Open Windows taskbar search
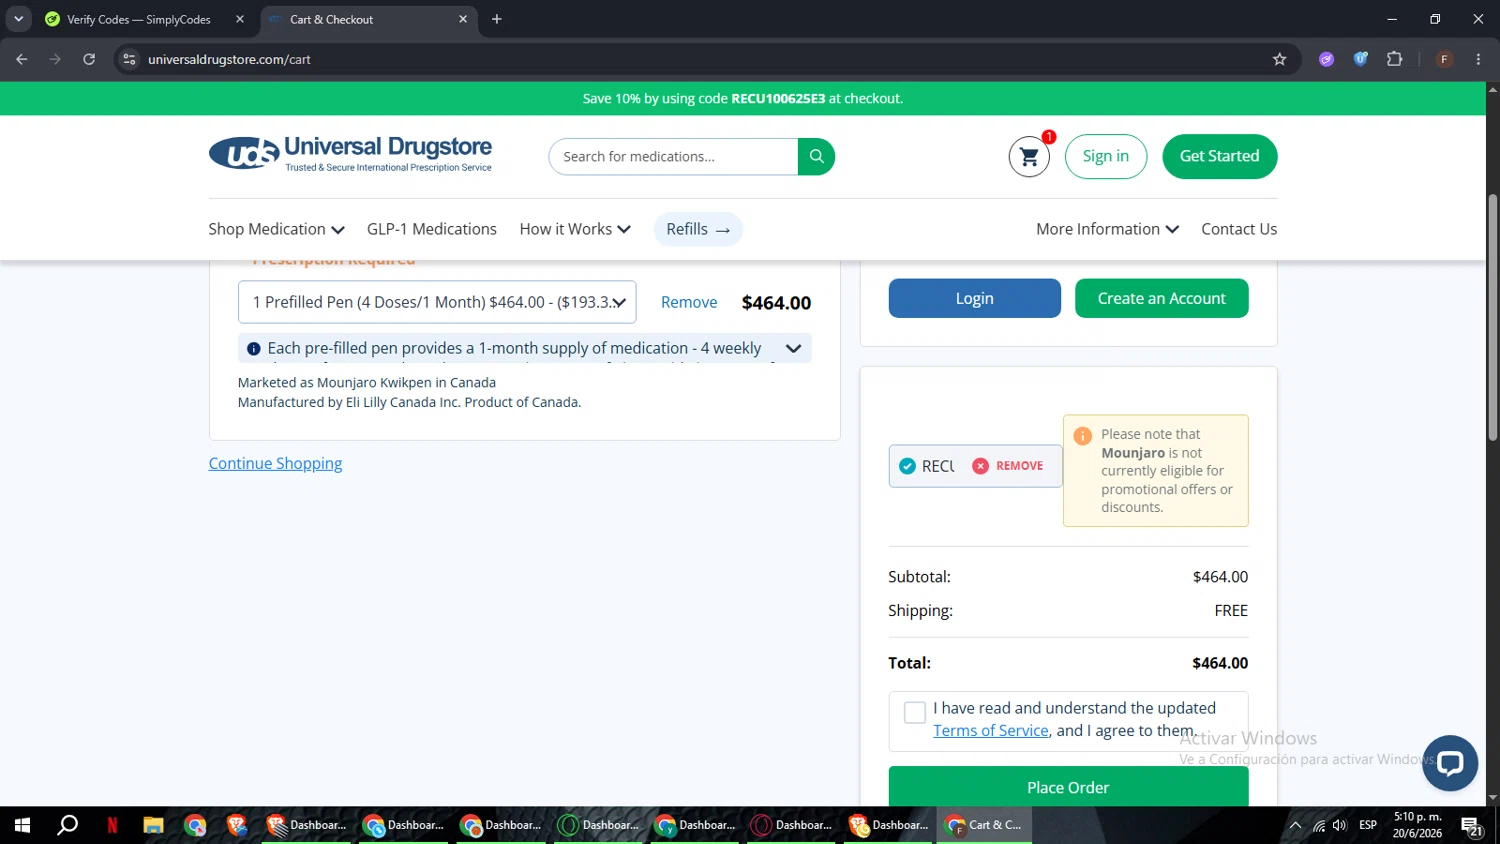 (68, 825)
